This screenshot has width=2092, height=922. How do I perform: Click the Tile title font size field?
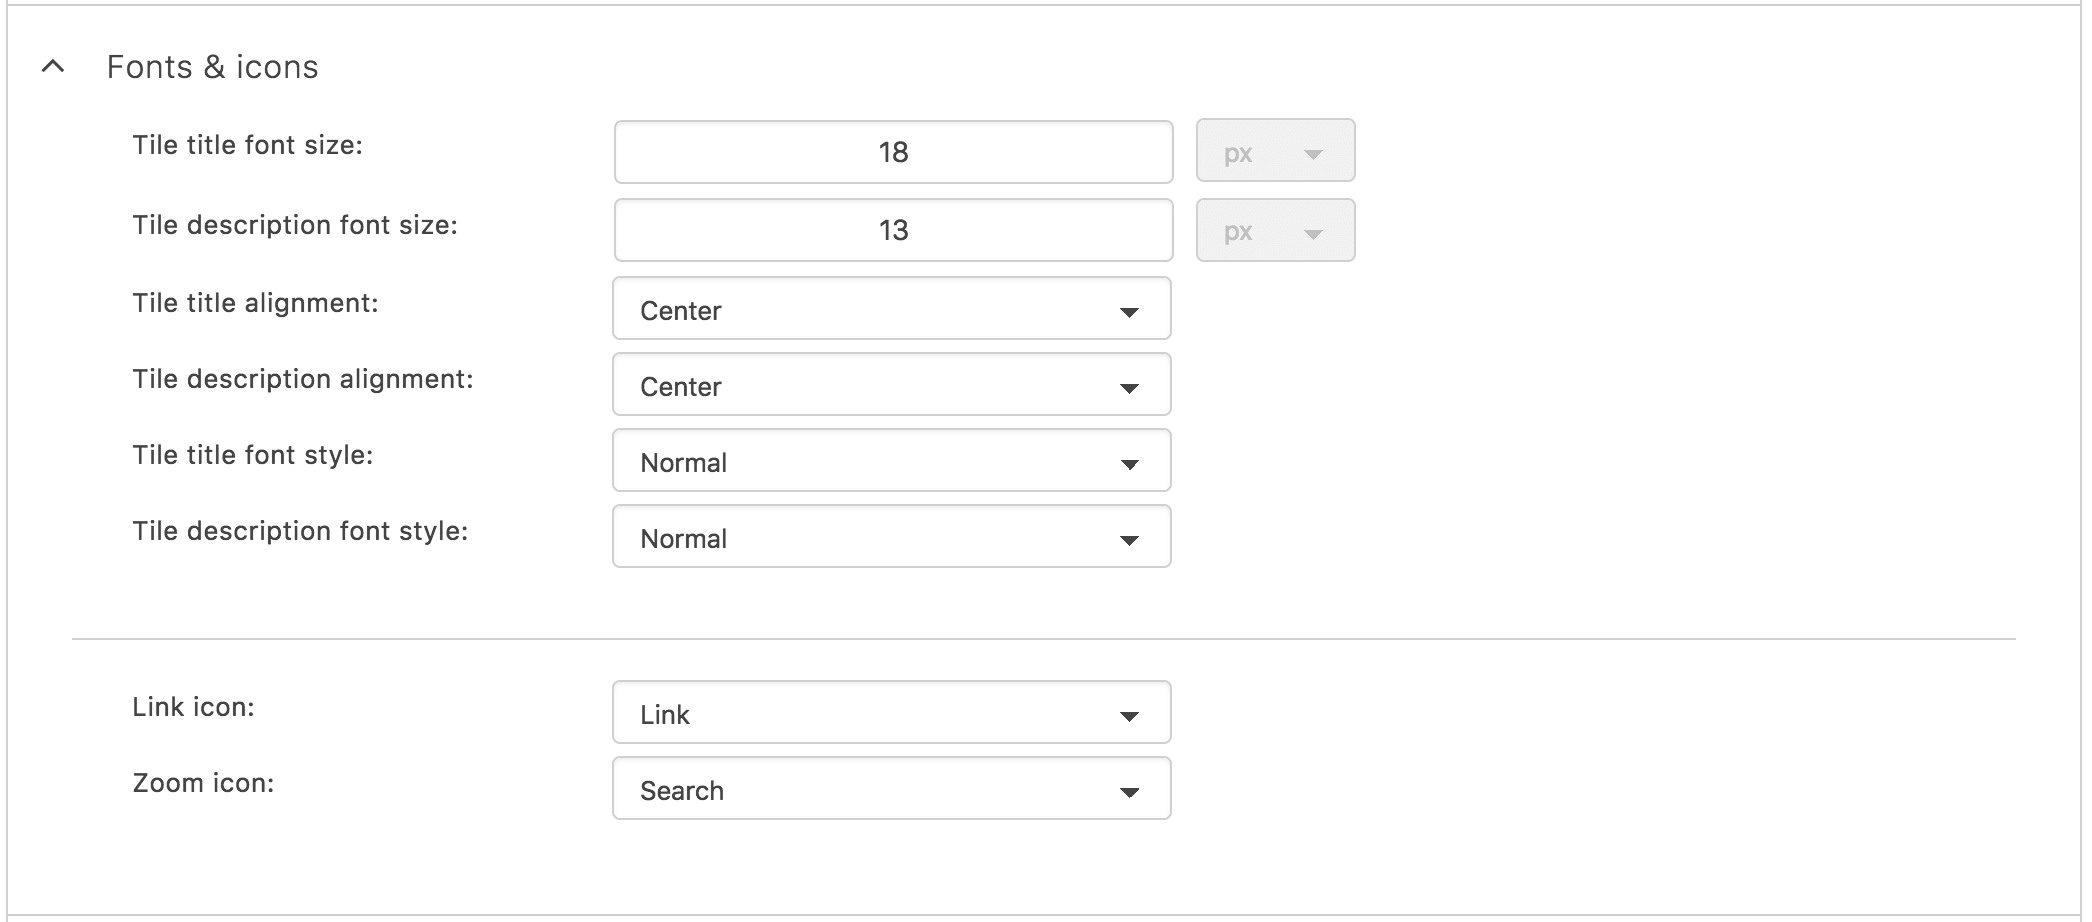(893, 152)
